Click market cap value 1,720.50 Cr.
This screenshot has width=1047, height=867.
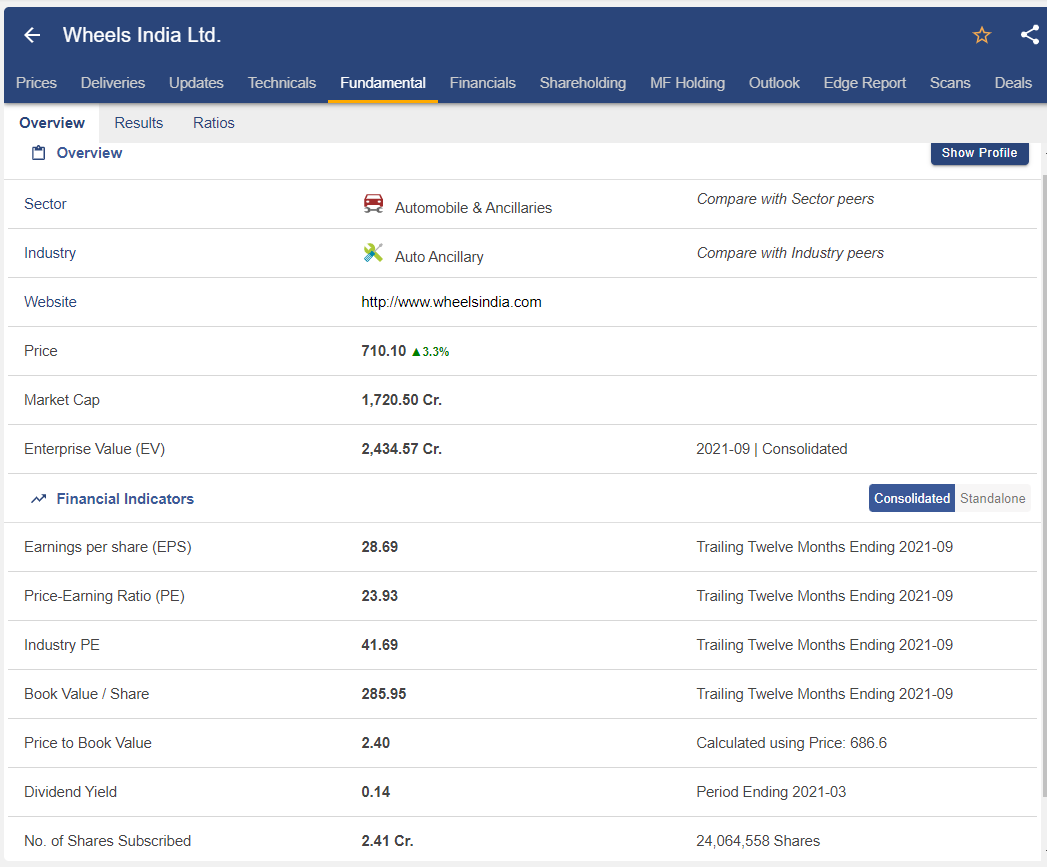401,400
